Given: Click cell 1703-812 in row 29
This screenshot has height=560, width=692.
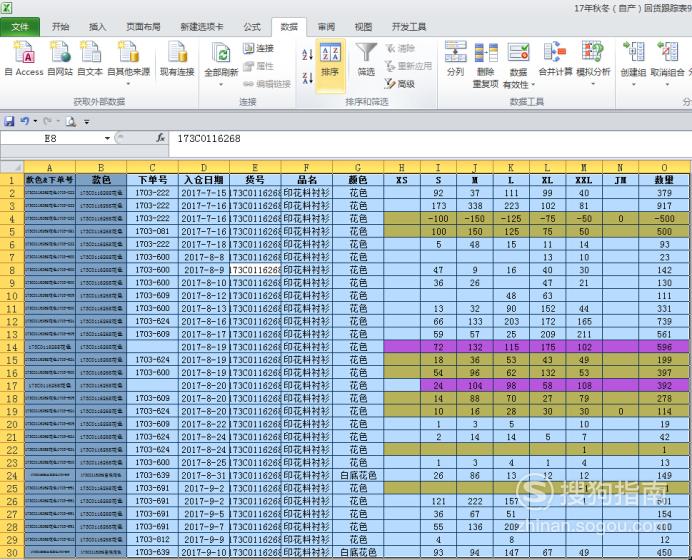Looking at the screenshot, I should coord(152,539).
